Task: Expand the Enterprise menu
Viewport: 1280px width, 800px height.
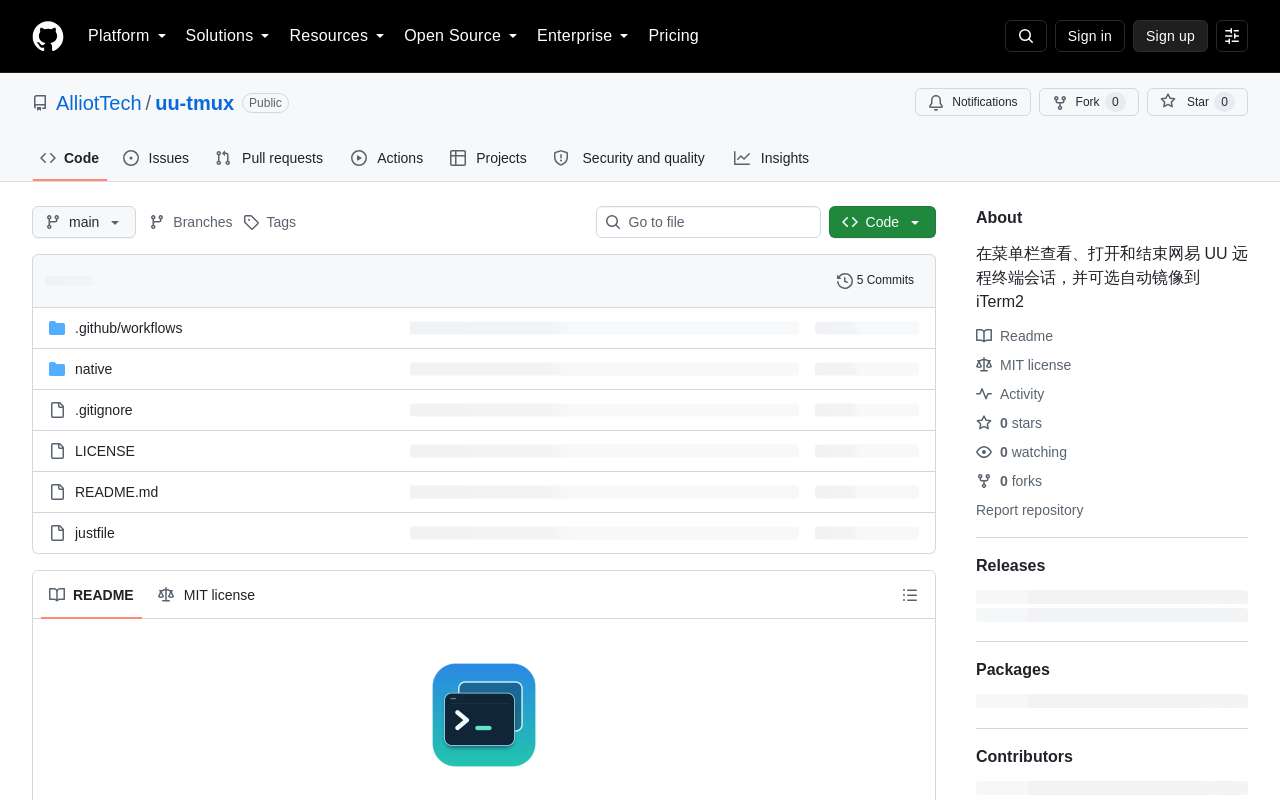Action: pos(583,36)
